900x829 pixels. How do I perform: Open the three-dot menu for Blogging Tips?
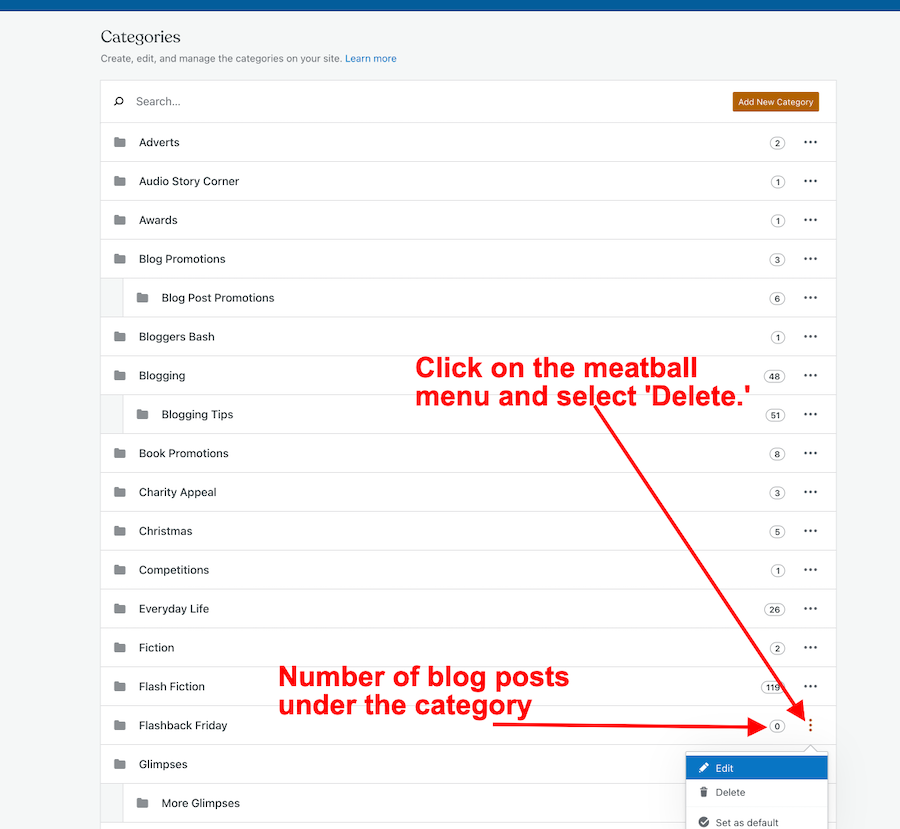tap(810, 415)
